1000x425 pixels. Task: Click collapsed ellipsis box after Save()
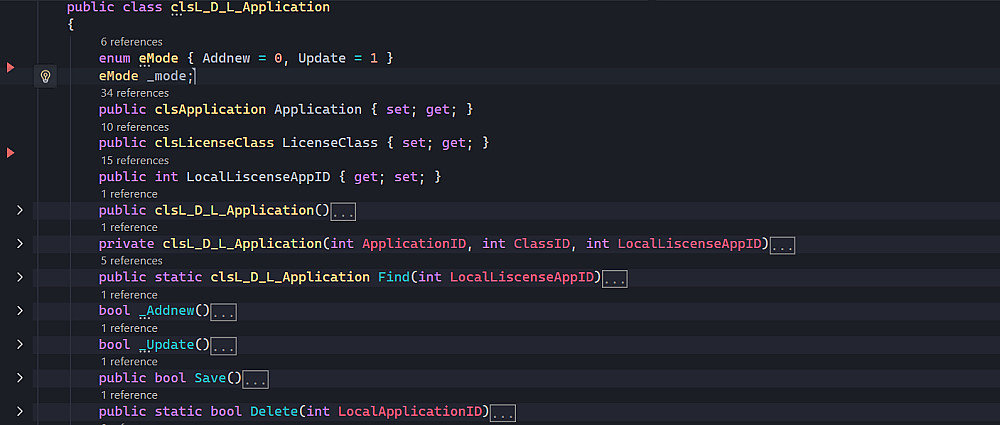point(255,380)
